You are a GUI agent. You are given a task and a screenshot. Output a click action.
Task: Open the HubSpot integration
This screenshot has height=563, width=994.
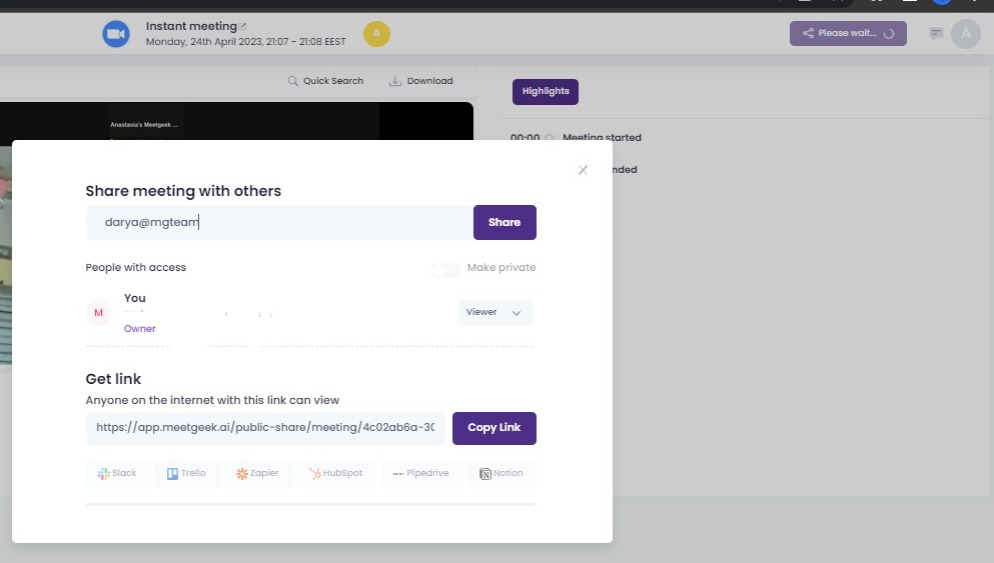point(335,473)
